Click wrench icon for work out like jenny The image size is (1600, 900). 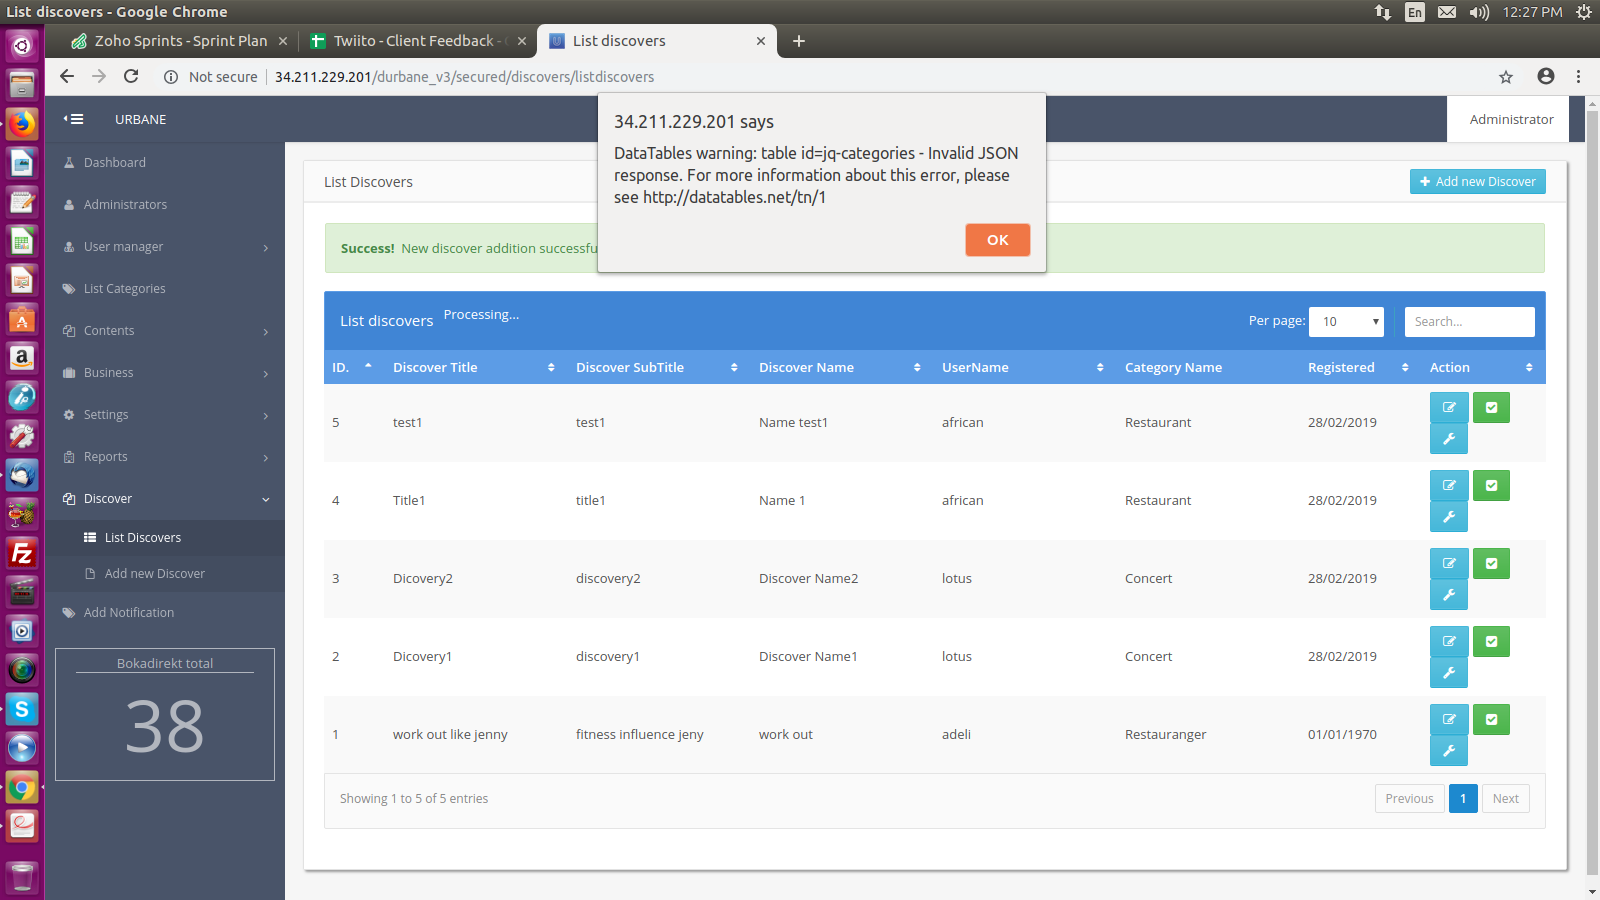(x=1449, y=751)
